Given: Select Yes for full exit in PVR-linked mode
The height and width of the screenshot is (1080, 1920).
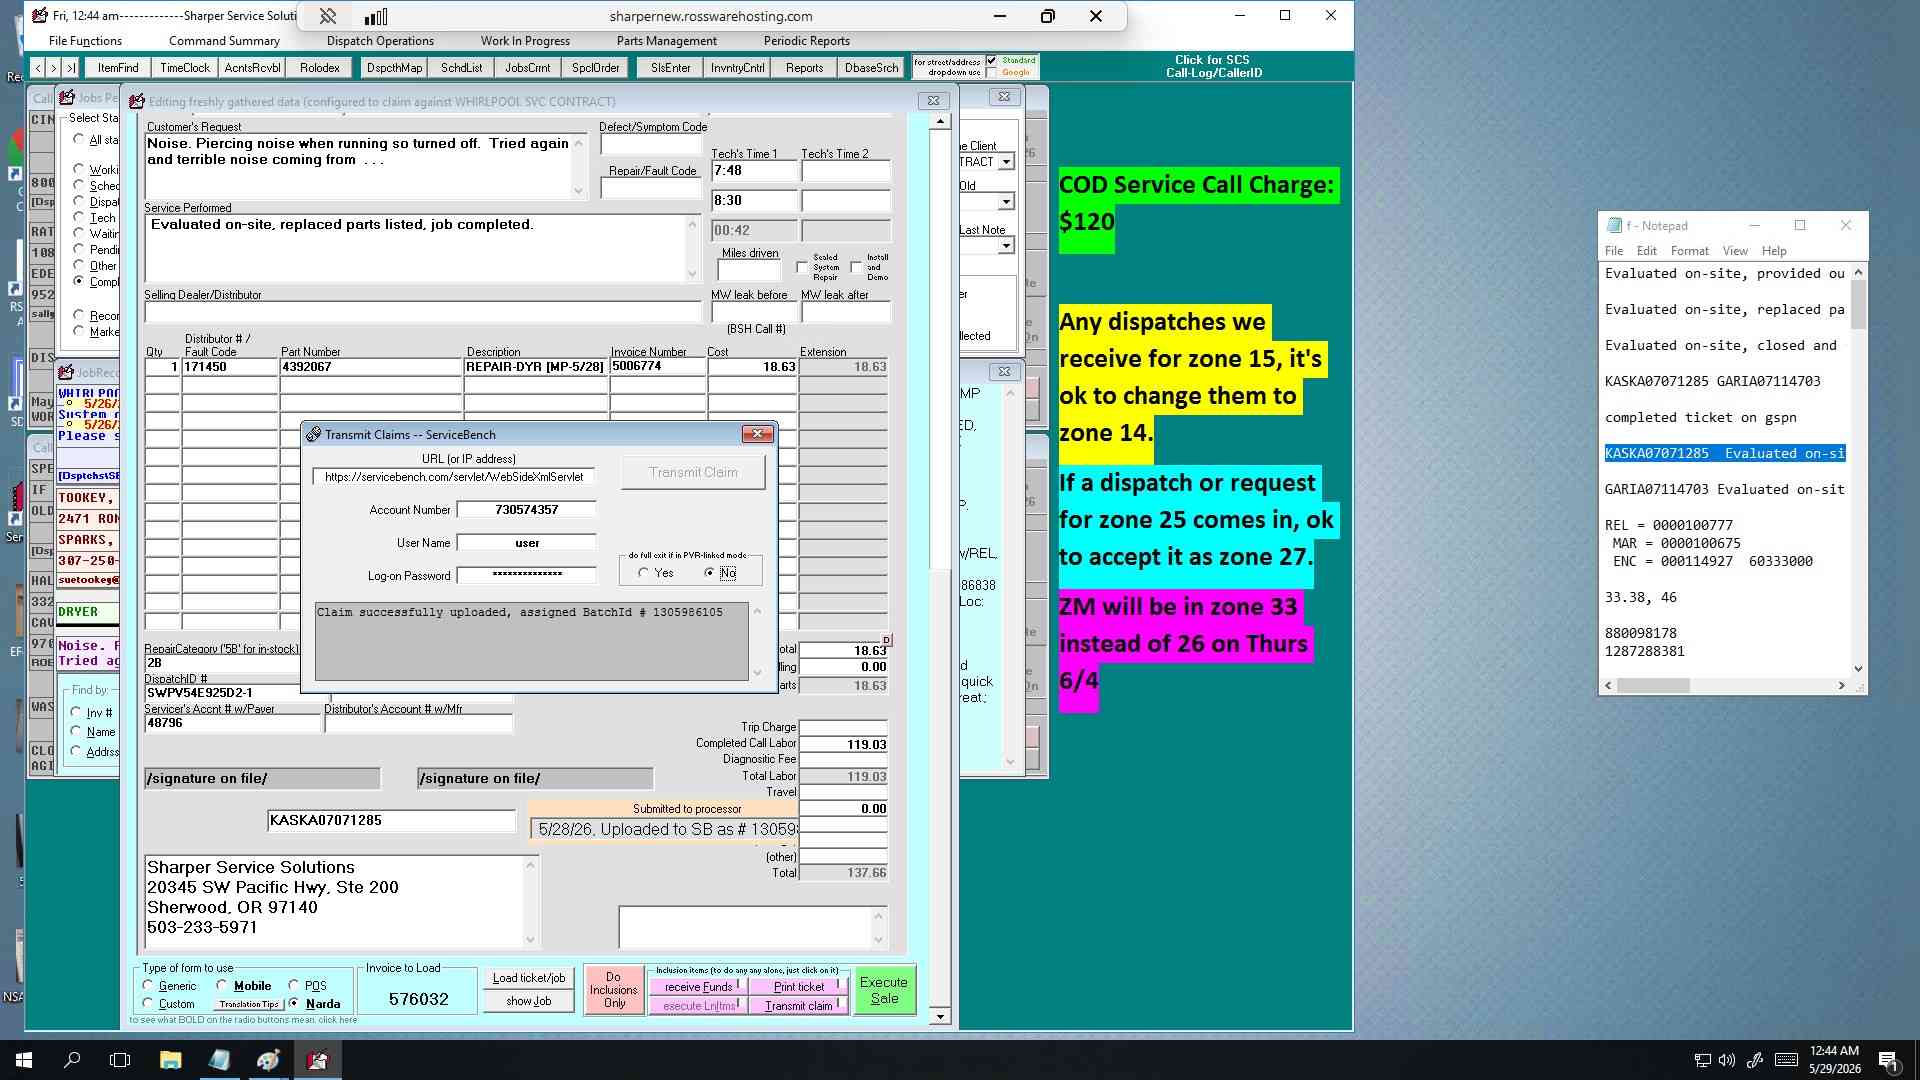Looking at the screenshot, I should [643, 573].
